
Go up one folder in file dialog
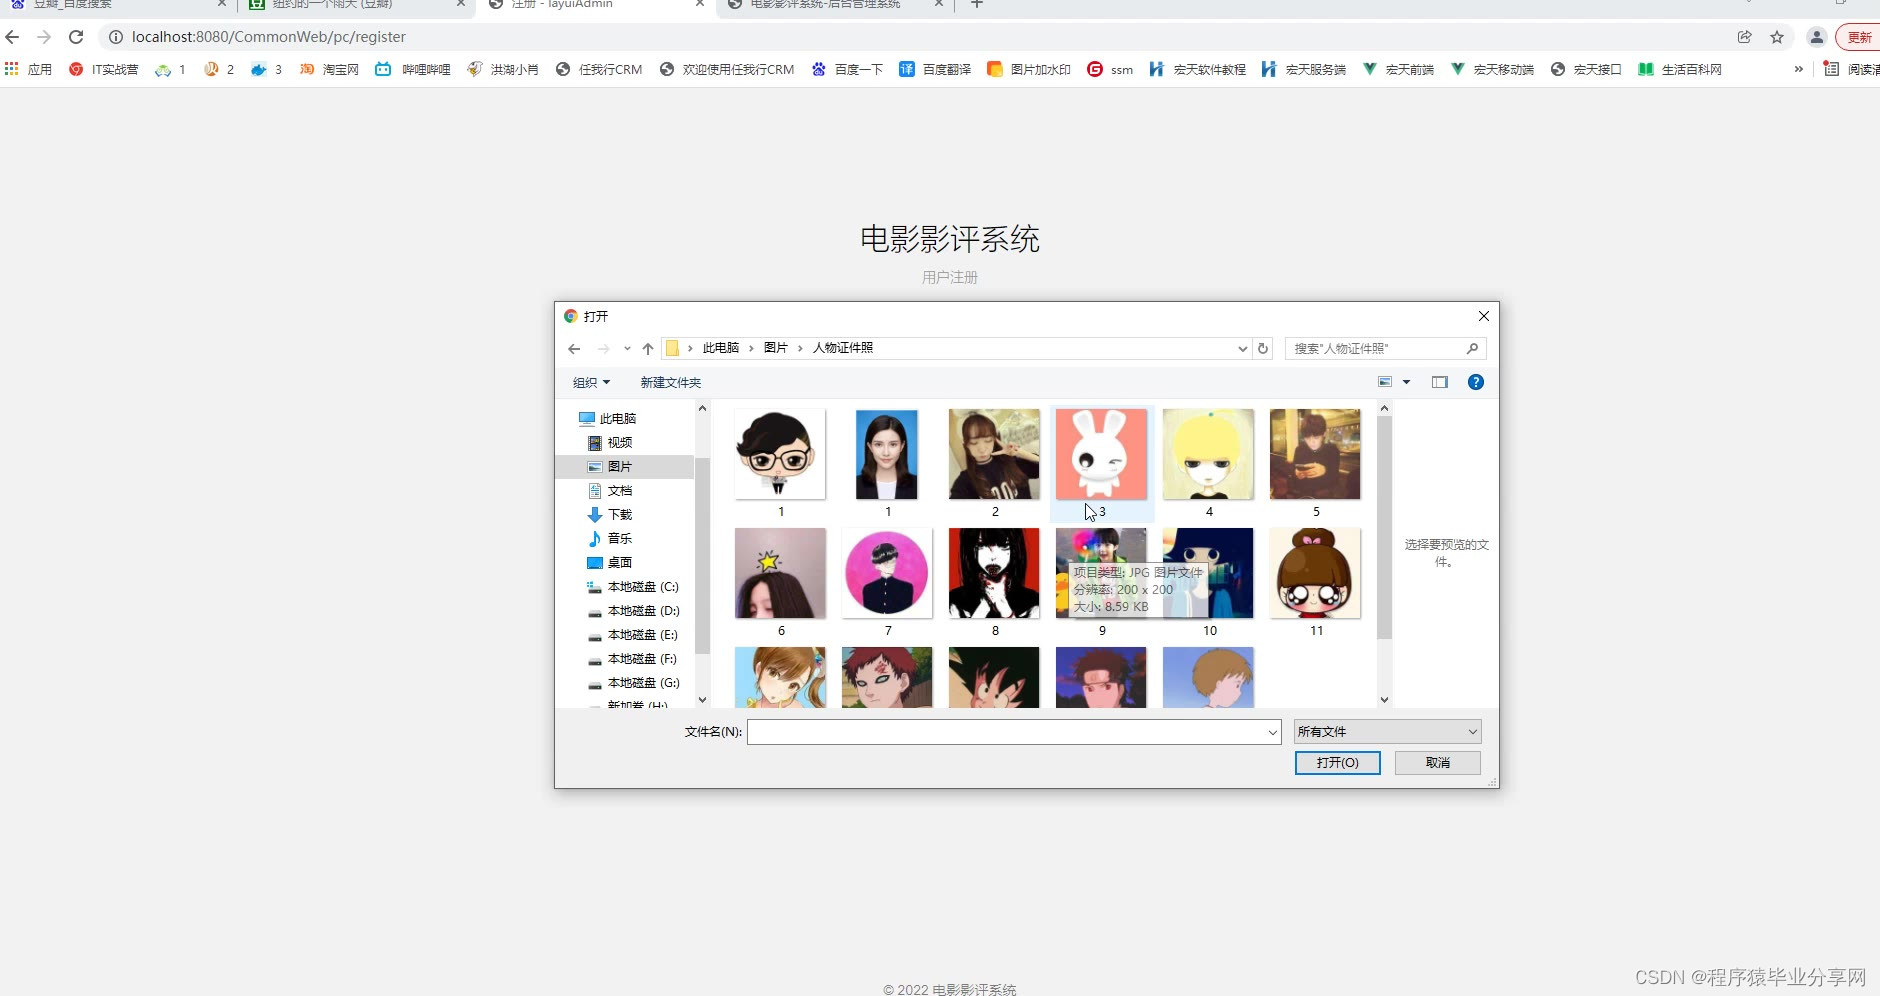click(648, 348)
